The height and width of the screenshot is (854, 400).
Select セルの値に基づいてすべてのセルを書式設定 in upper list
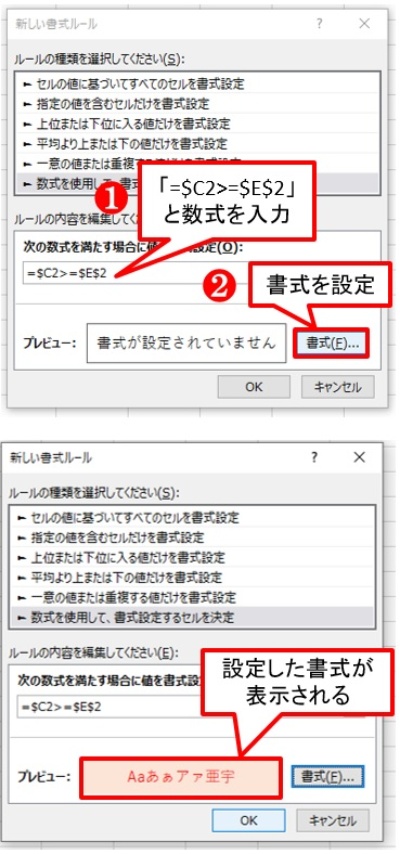(x=196, y=84)
